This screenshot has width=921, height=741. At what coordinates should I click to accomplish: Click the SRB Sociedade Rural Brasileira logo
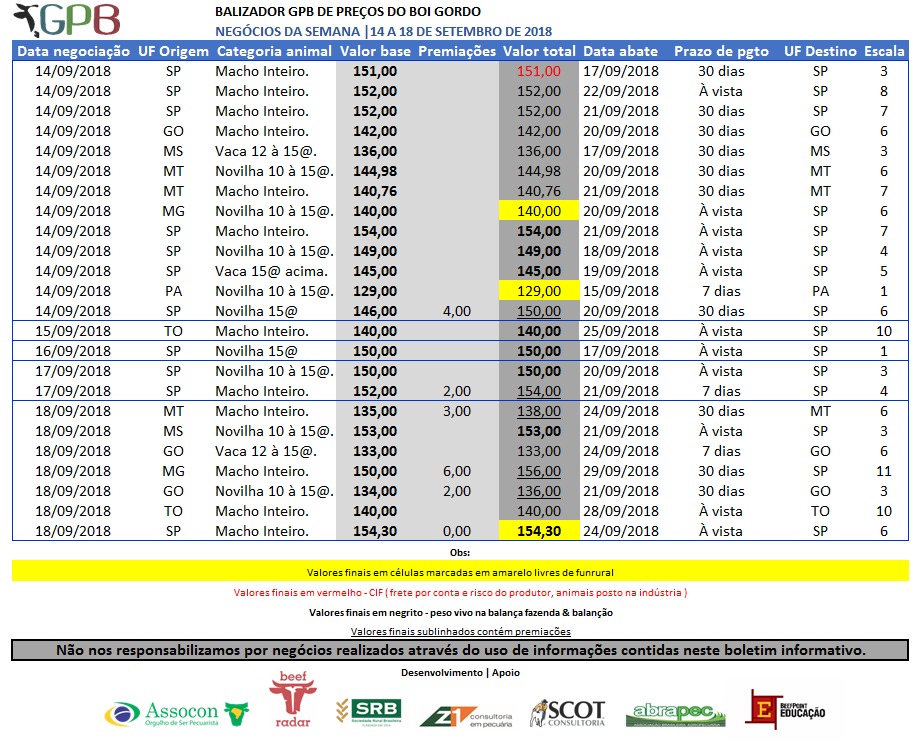click(x=369, y=712)
